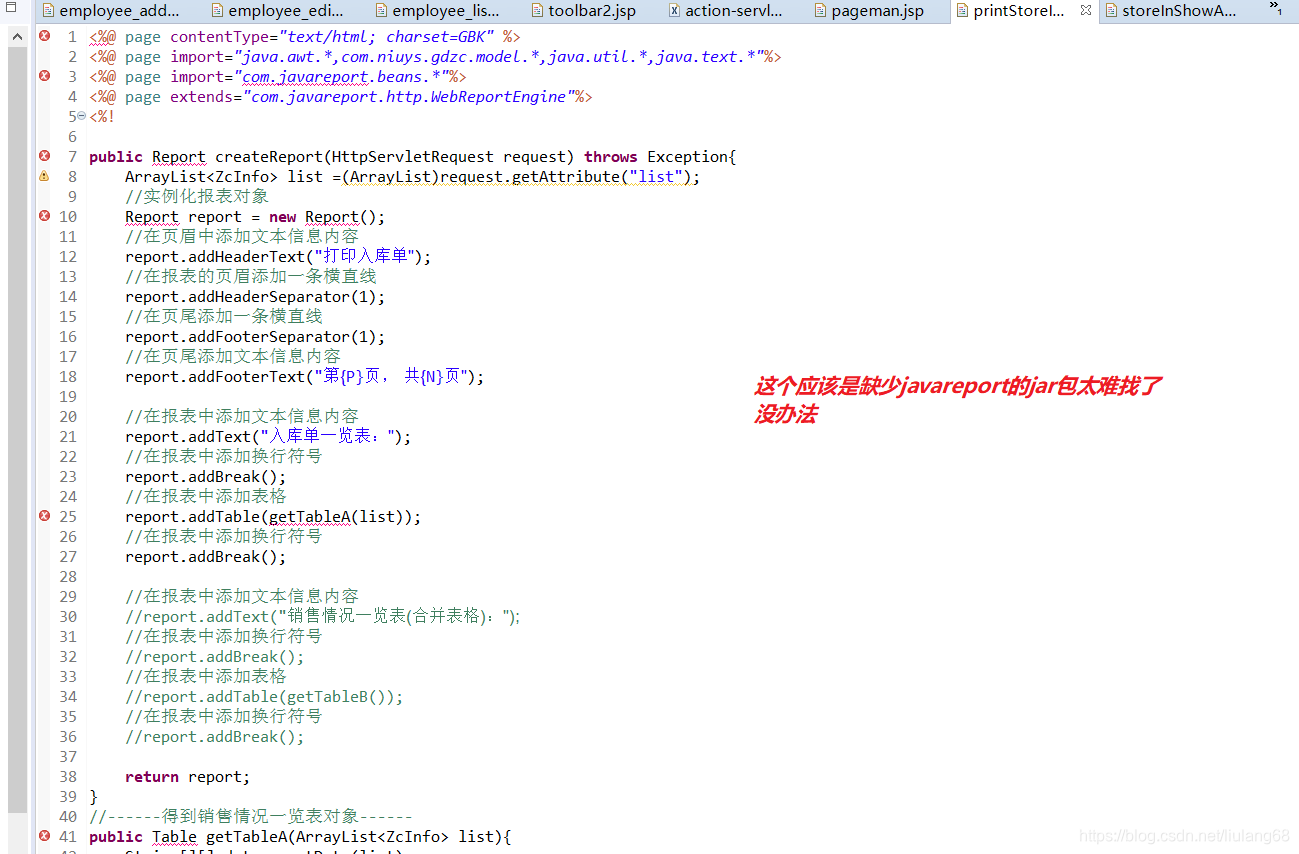Click the string "入库单一览表:" on line 21

(x=326, y=437)
